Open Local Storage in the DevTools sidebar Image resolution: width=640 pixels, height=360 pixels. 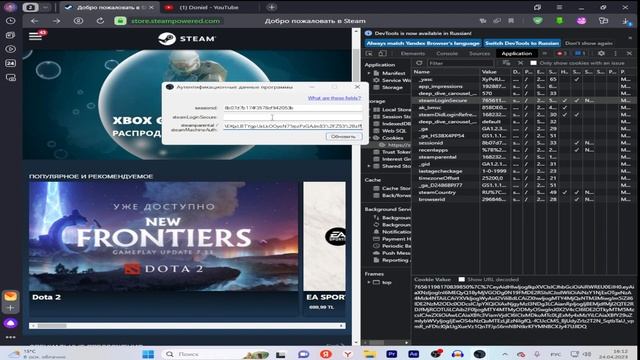[392, 110]
